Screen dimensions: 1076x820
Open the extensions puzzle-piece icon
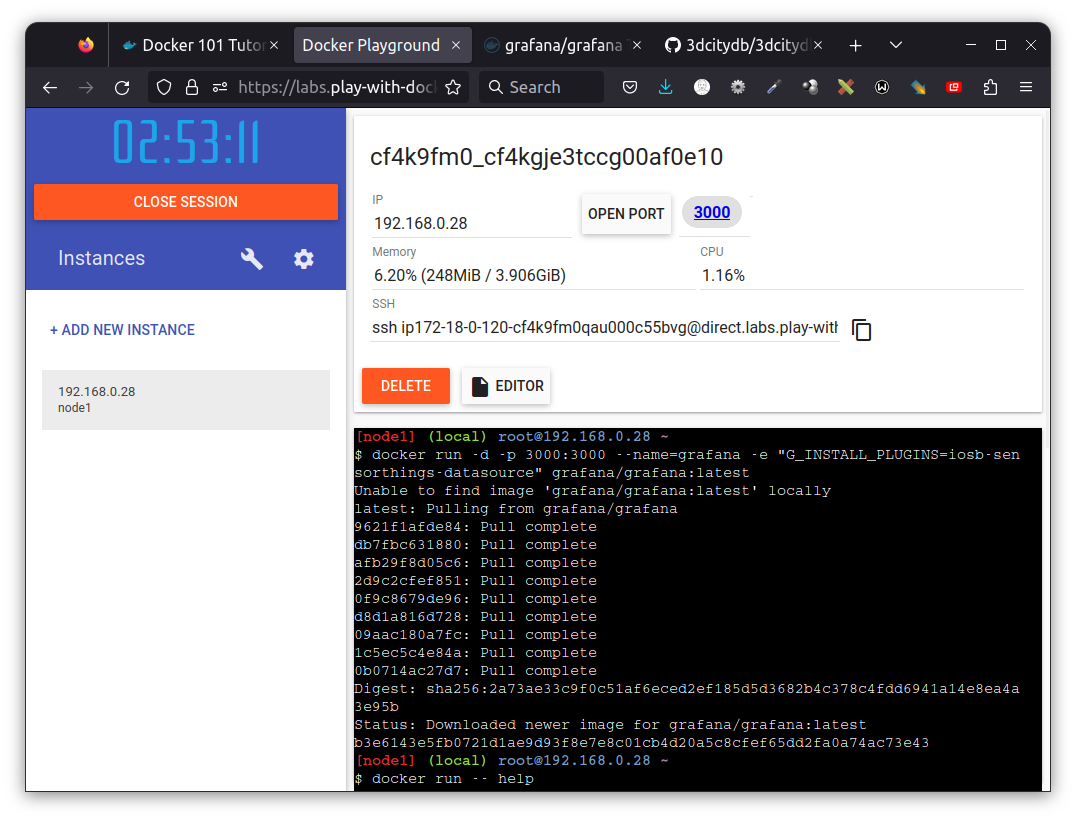[989, 87]
